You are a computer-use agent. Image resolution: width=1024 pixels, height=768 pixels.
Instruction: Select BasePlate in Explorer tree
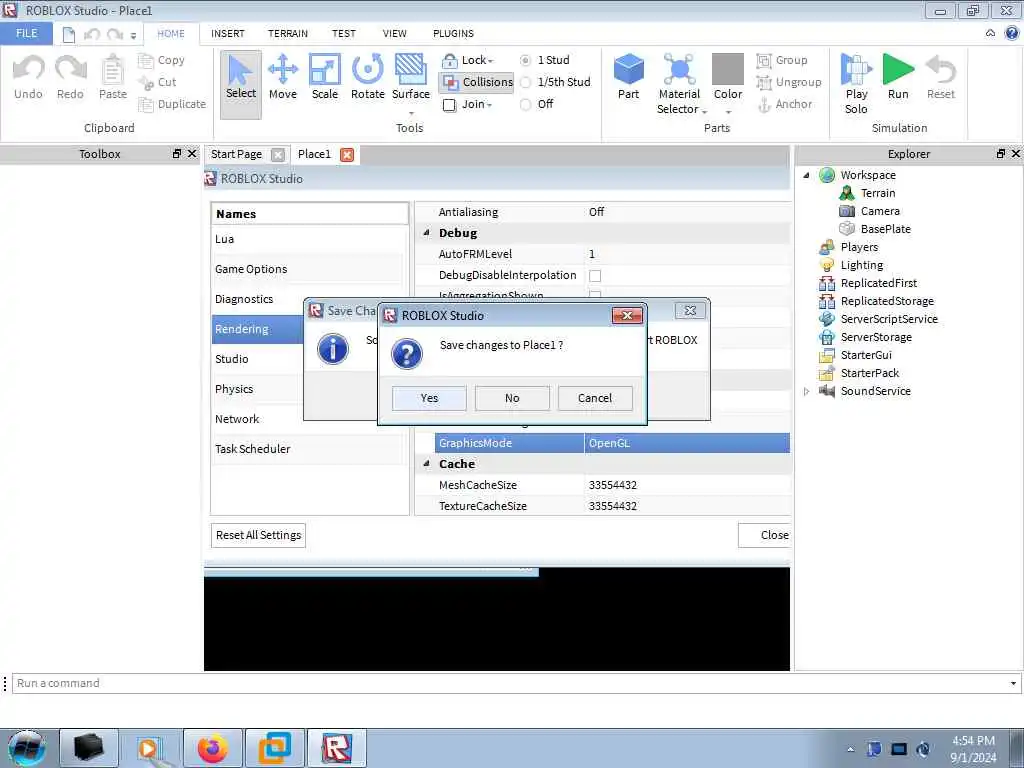[885, 229]
